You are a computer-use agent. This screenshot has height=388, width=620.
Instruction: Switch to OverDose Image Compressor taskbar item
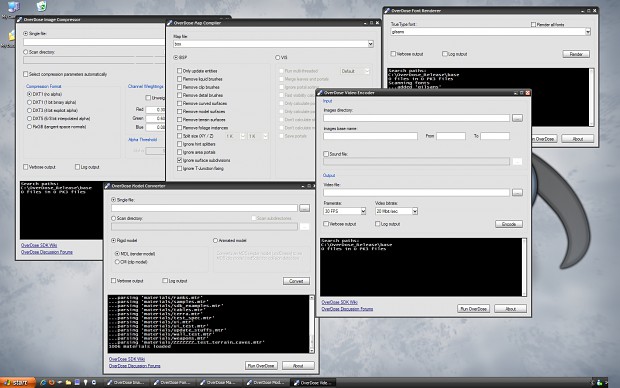[127, 382]
